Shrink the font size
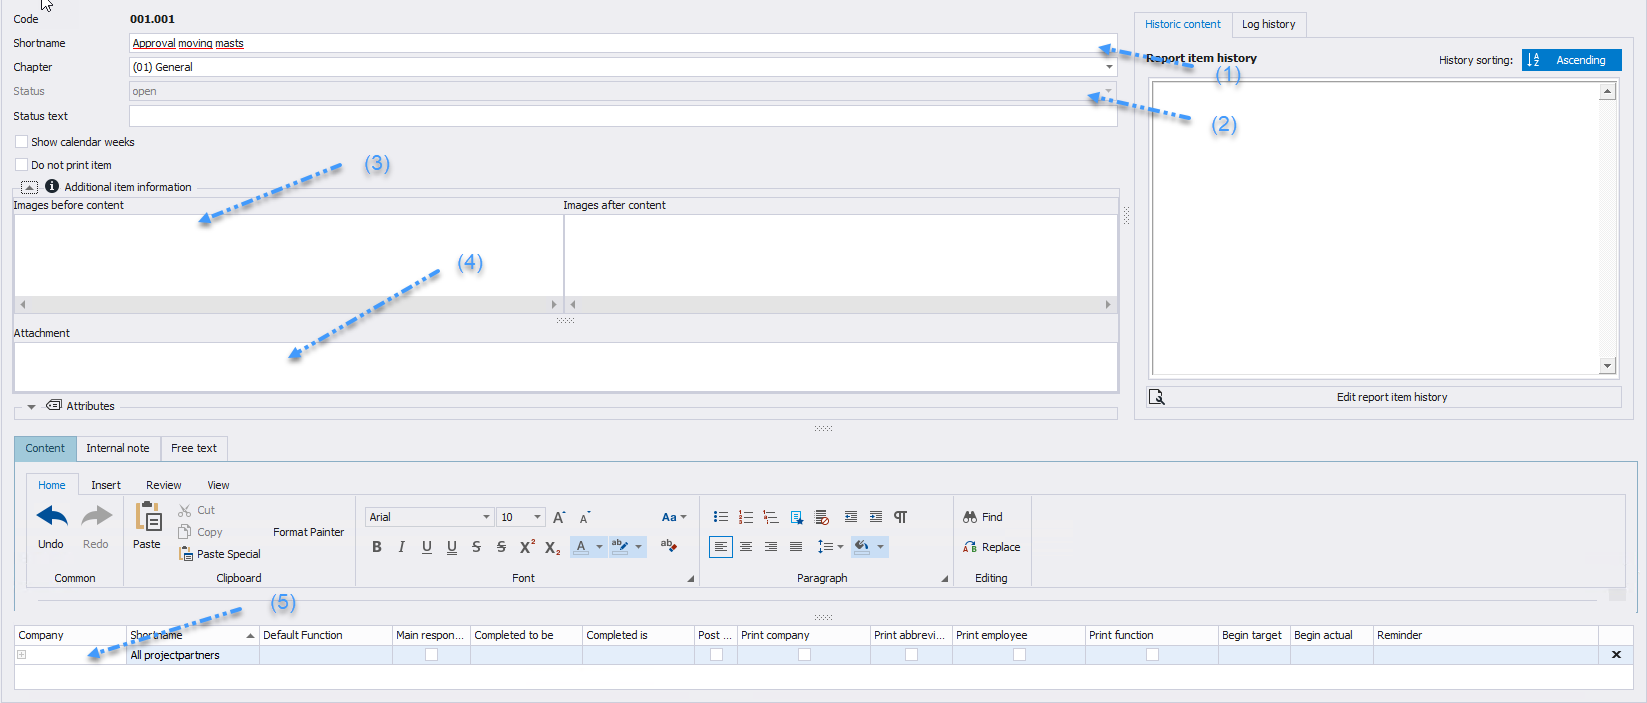The width and height of the screenshot is (1647, 703). tap(585, 517)
